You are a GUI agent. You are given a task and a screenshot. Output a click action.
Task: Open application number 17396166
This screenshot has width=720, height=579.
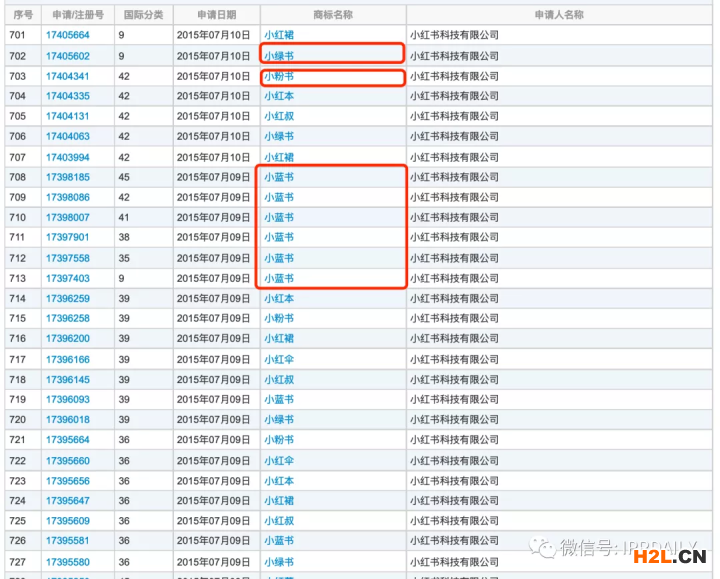[x=68, y=360]
